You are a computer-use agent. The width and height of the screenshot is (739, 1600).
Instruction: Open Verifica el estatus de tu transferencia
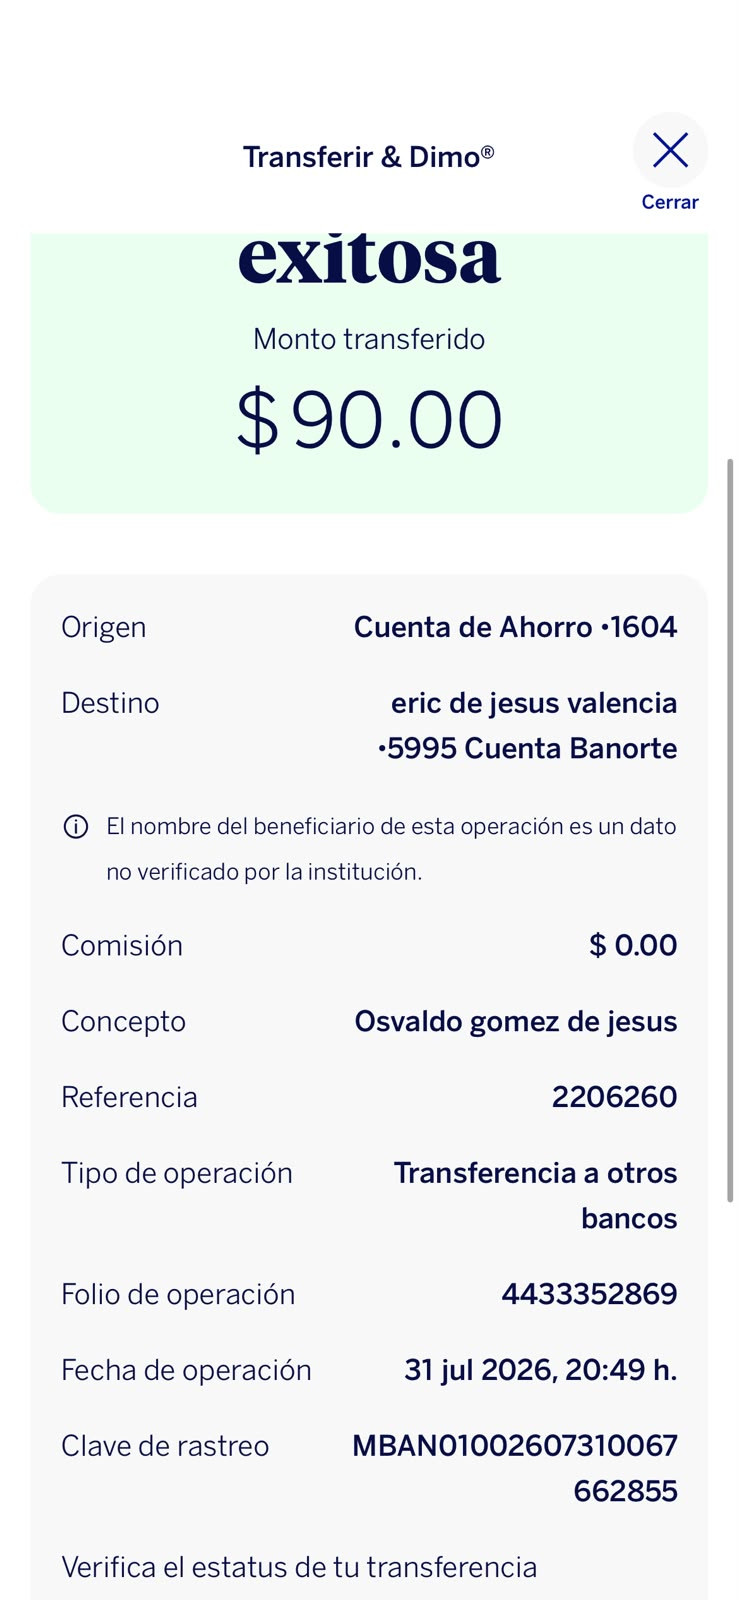(x=299, y=1567)
